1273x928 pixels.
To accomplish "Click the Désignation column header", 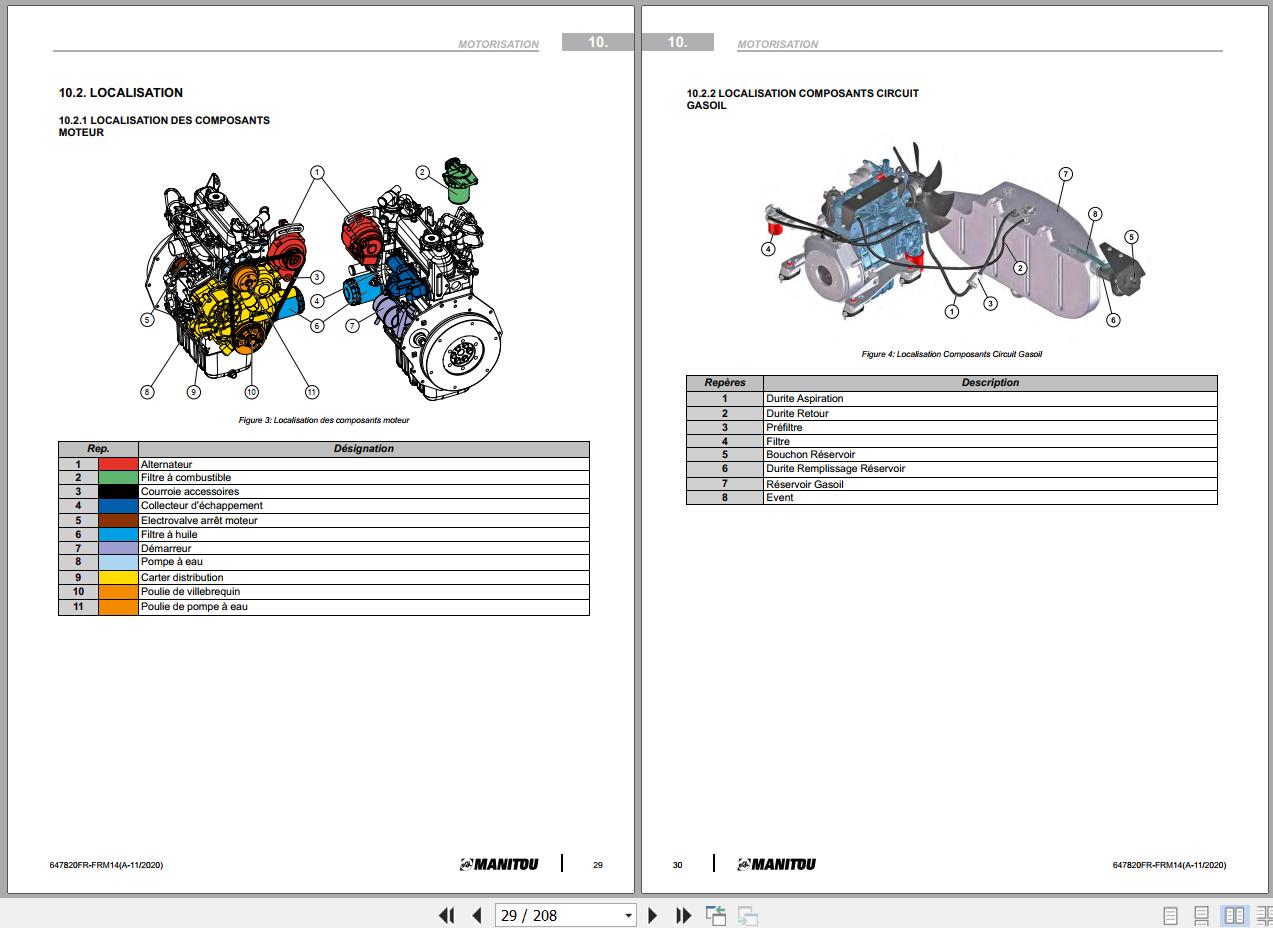I will click(x=364, y=449).
